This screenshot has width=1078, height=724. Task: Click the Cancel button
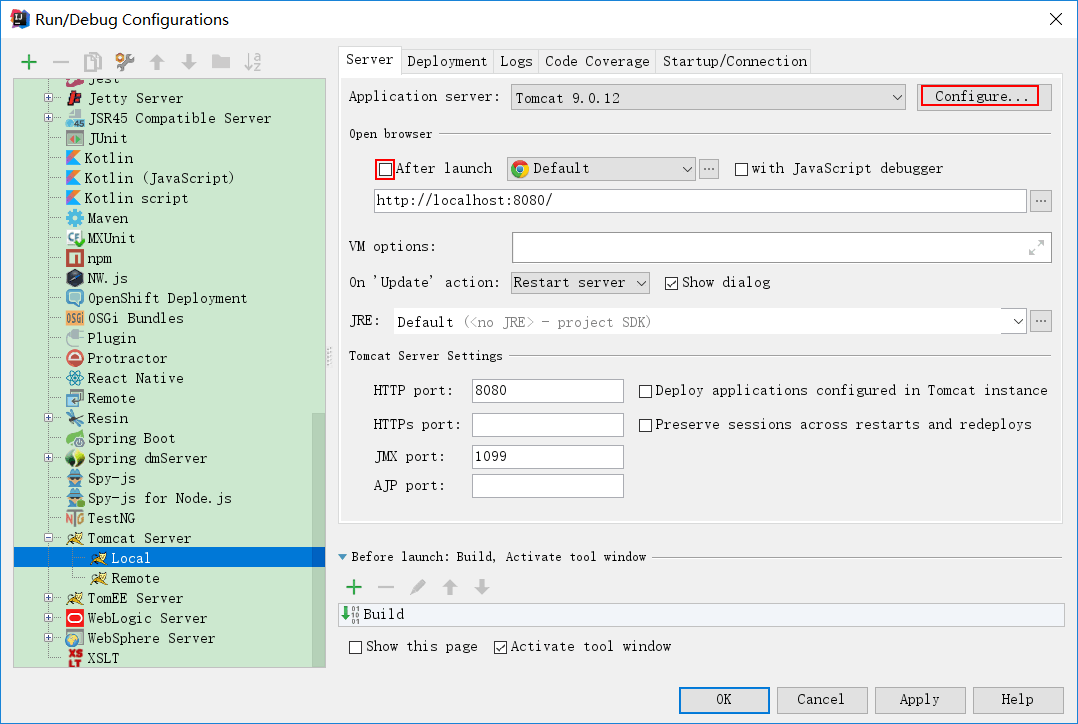[x=821, y=700]
